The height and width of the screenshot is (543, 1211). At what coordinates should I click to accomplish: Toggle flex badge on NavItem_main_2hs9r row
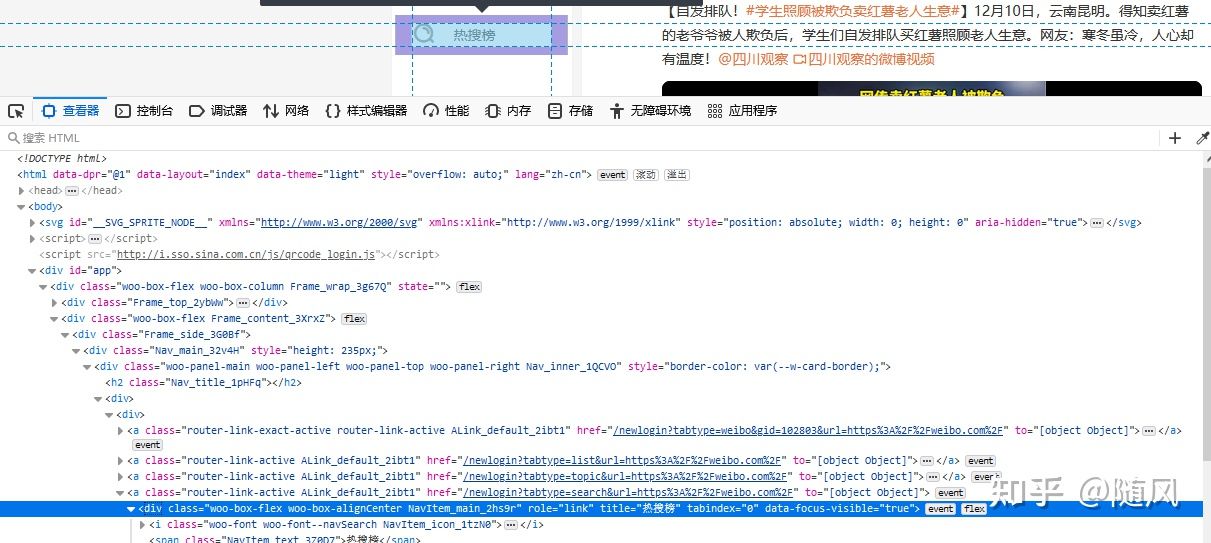pos(974,509)
